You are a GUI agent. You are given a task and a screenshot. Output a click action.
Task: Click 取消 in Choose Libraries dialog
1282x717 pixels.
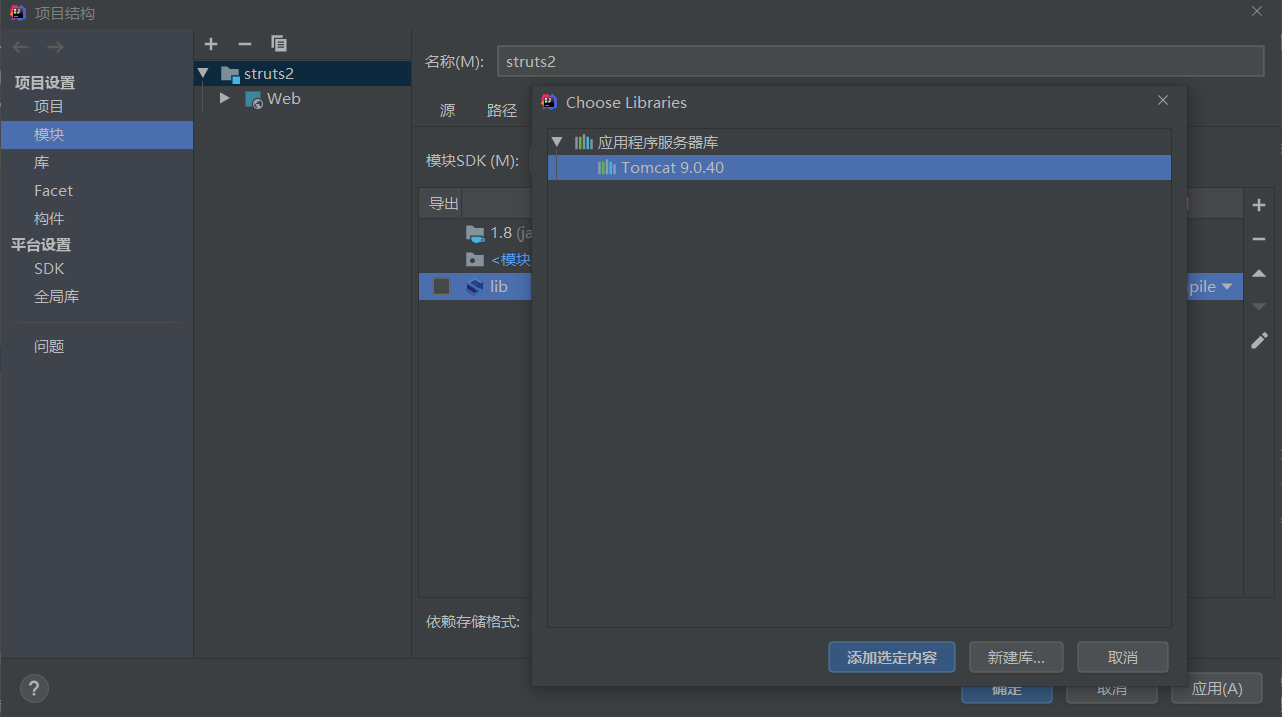pos(1123,657)
